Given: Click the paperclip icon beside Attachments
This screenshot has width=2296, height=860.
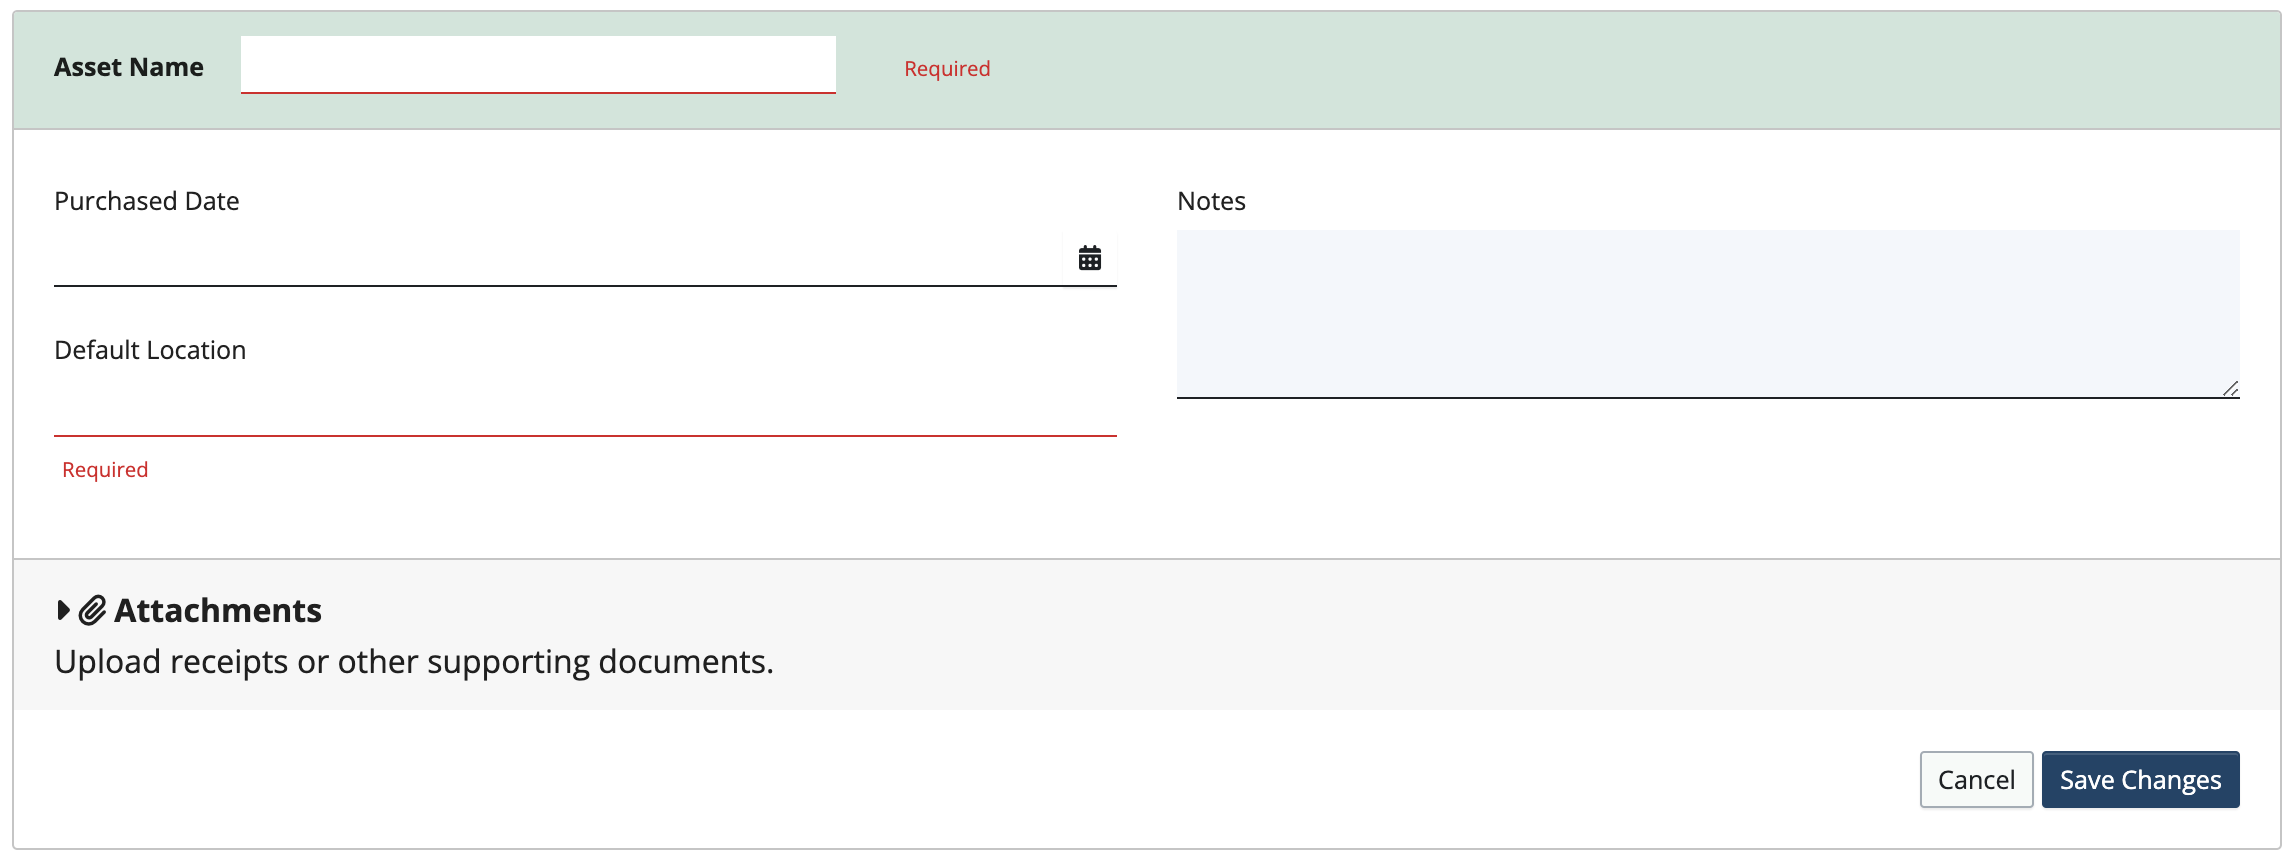Looking at the screenshot, I should click(x=92, y=610).
